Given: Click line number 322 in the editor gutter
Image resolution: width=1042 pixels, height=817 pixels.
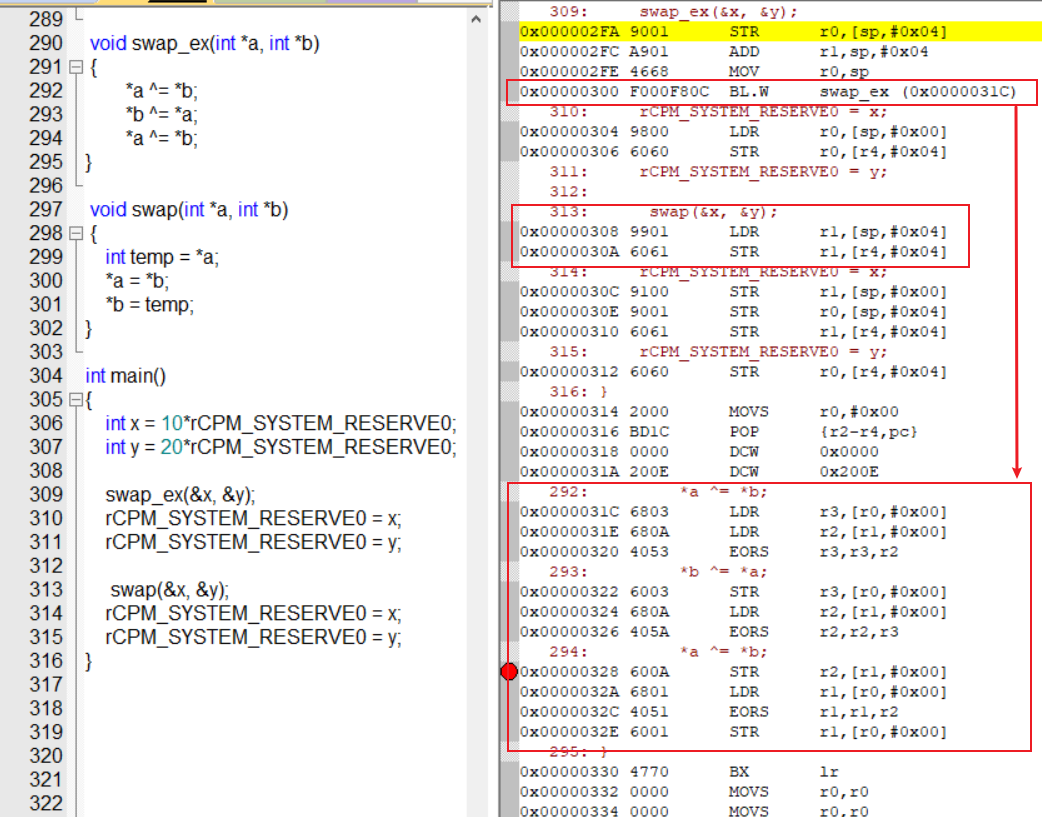Looking at the screenshot, I should [x=46, y=803].
